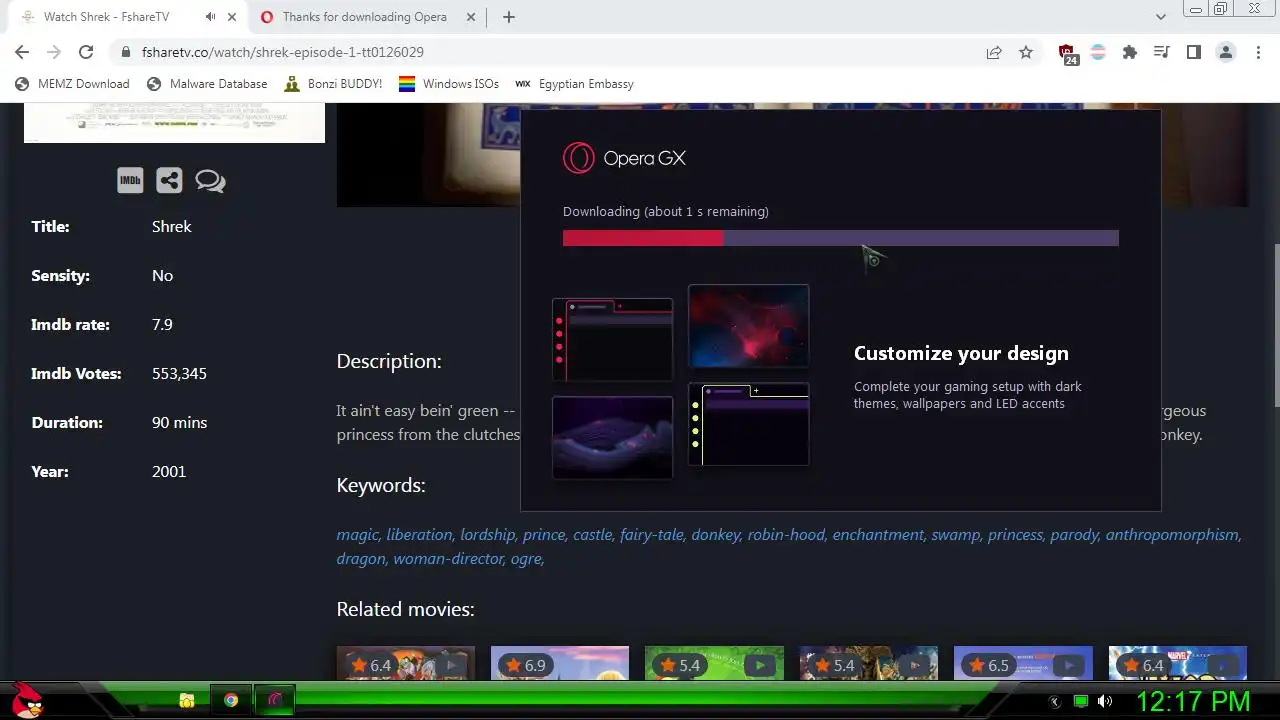Viewport: 1280px width, 720px height.
Task: Select the Imdb Votes value 553,345
Action: click(179, 374)
